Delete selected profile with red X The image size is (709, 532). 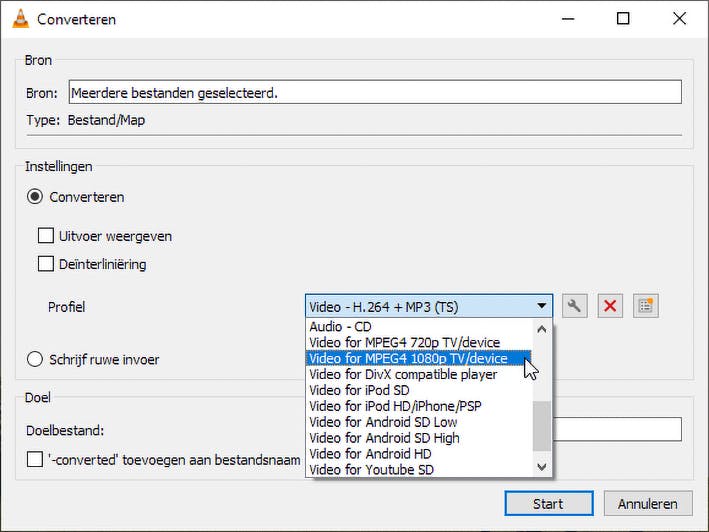(610, 306)
